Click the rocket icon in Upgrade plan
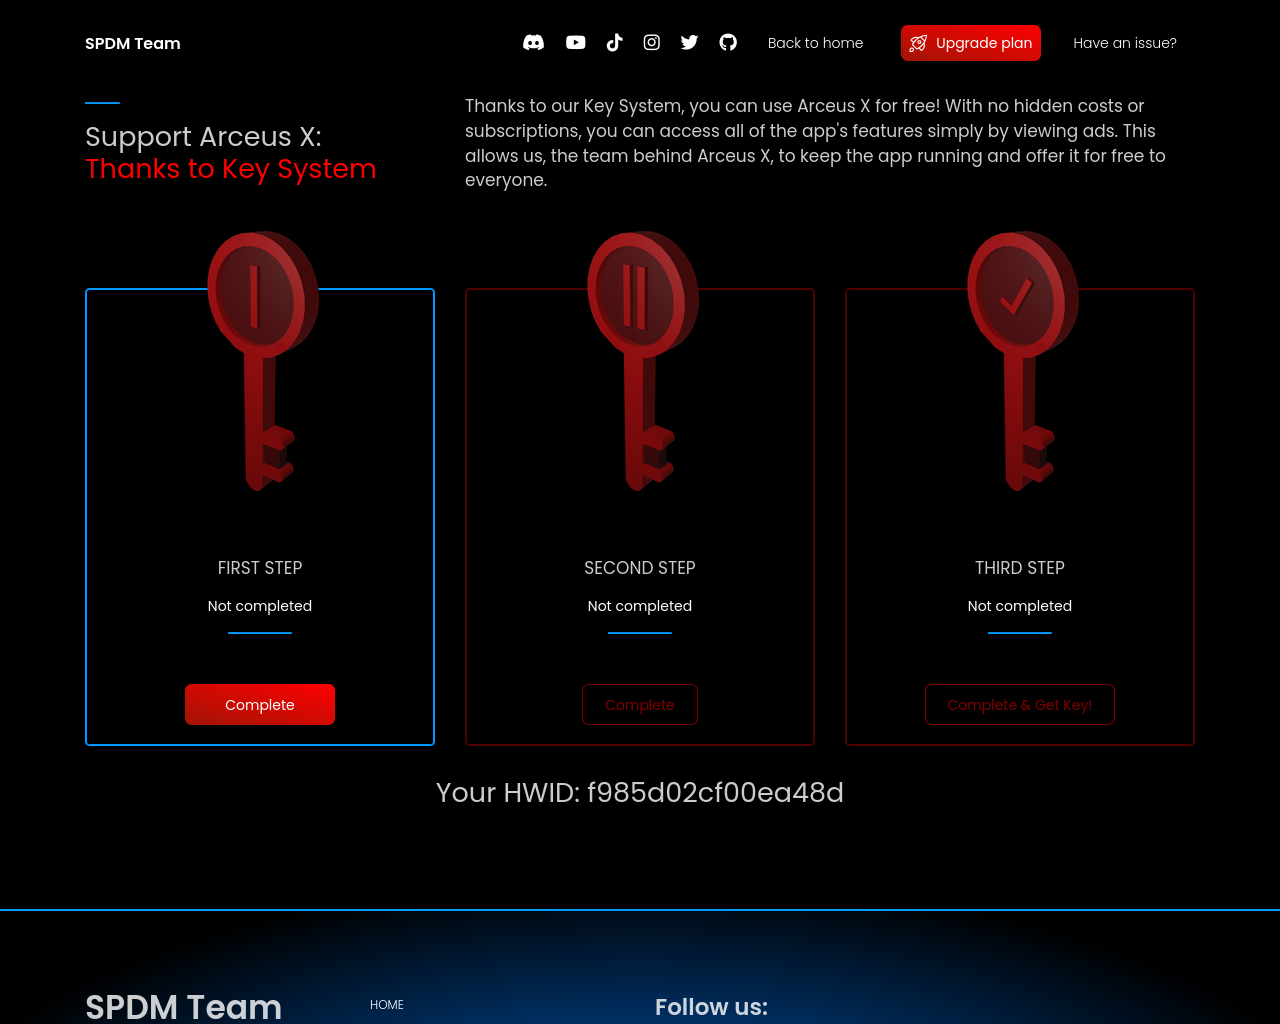Screen dimensions: 1280x1024 (x=918, y=43)
